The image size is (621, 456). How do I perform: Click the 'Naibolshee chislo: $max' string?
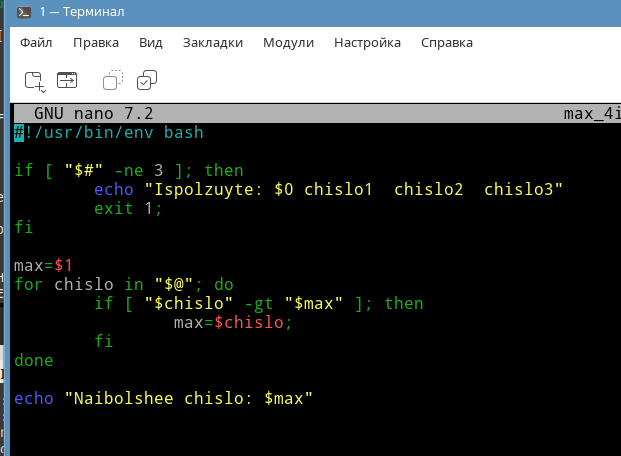[189, 399]
